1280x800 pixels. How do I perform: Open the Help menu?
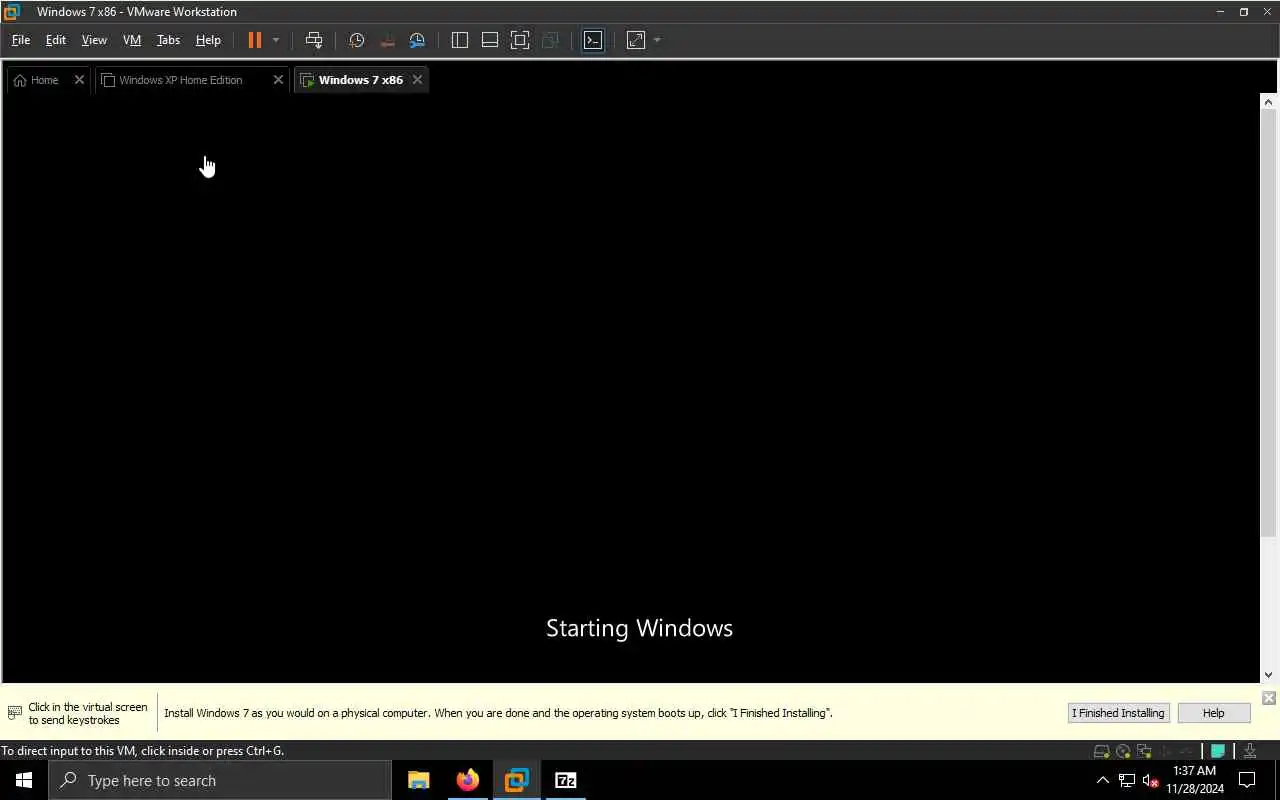pyautogui.click(x=208, y=40)
